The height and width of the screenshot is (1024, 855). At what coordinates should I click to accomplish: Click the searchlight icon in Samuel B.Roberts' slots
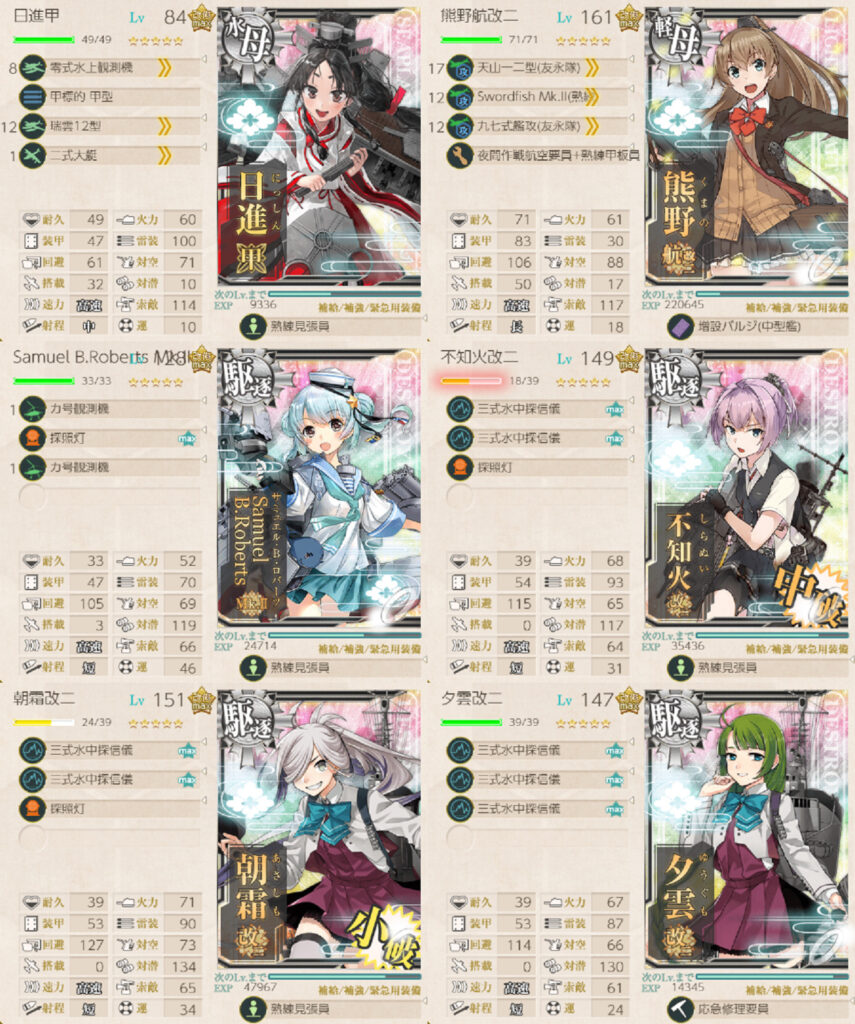coord(31,438)
